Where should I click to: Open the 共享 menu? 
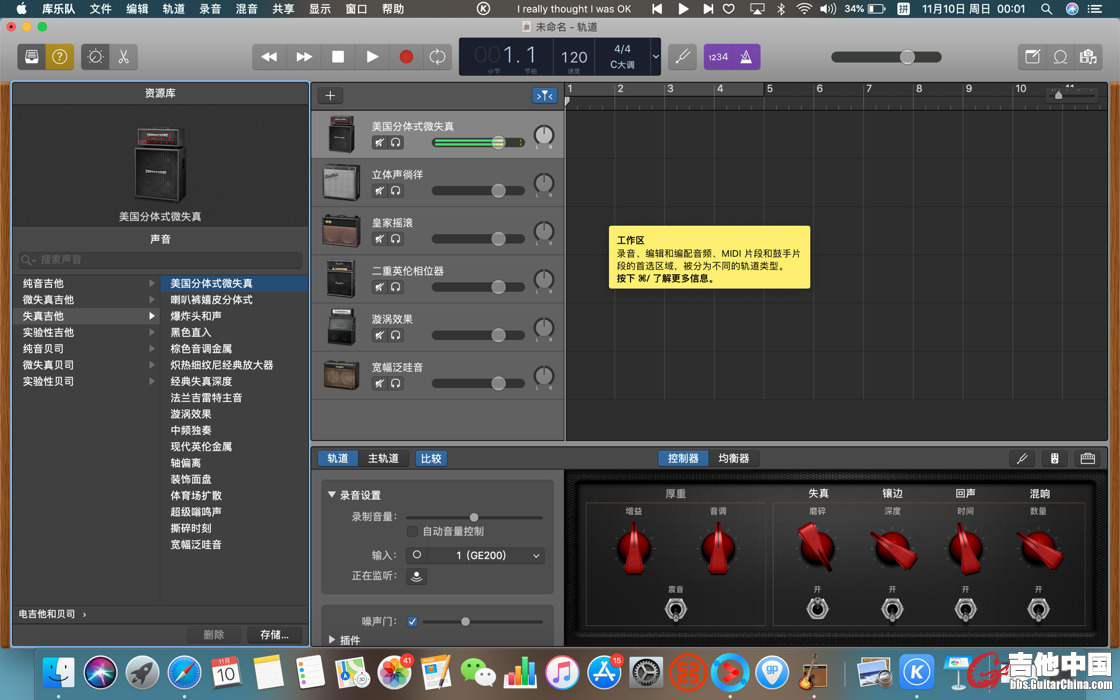283,9
